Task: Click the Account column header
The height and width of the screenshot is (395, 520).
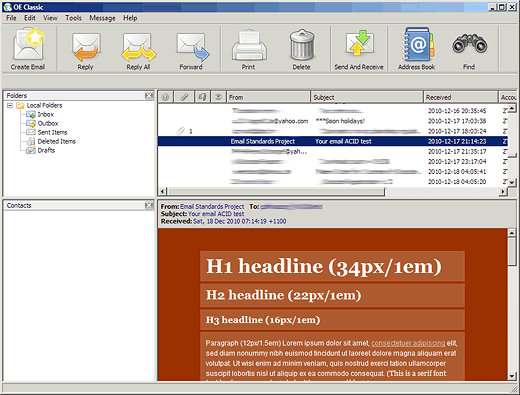Action: [508, 97]
